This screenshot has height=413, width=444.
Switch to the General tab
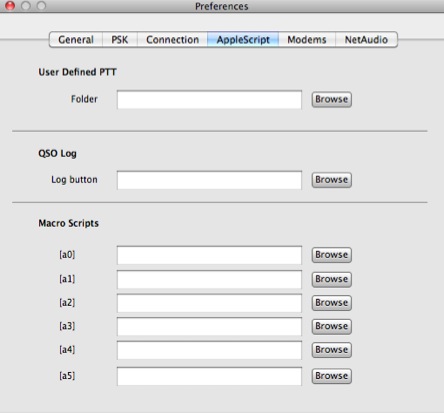click(76, 40)
